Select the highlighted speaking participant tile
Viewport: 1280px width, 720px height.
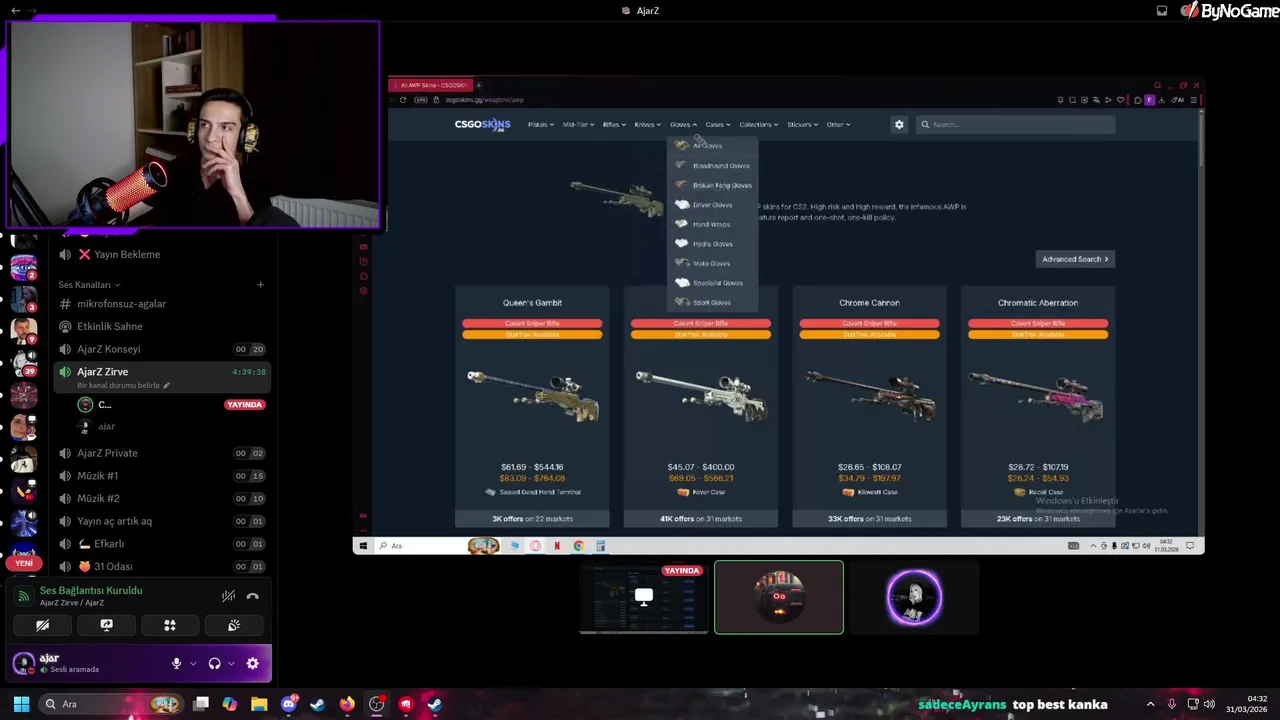click(x=779, y=597)
